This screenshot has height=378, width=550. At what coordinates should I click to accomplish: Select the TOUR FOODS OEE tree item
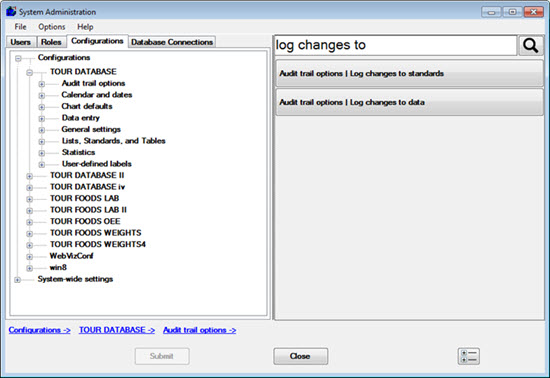85,221
